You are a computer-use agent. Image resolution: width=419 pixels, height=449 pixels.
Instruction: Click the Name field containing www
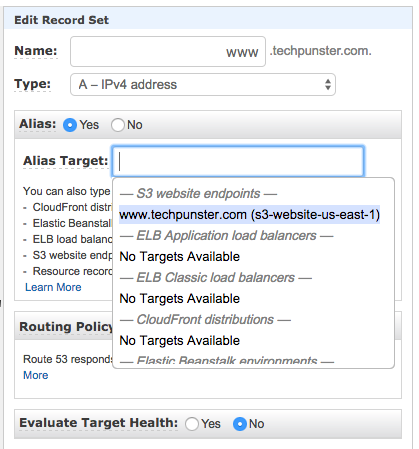click(x=168, y=52)
